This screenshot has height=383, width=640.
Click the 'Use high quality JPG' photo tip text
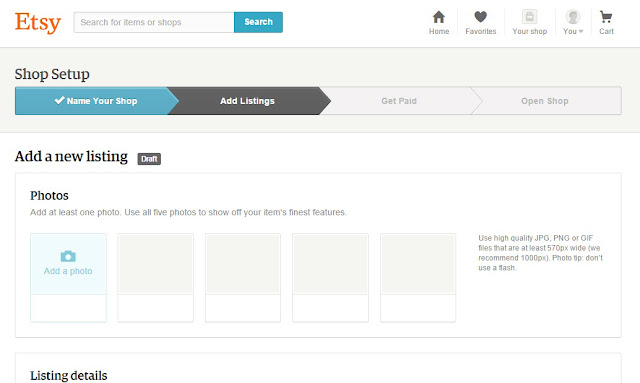[x=540, y=253]
